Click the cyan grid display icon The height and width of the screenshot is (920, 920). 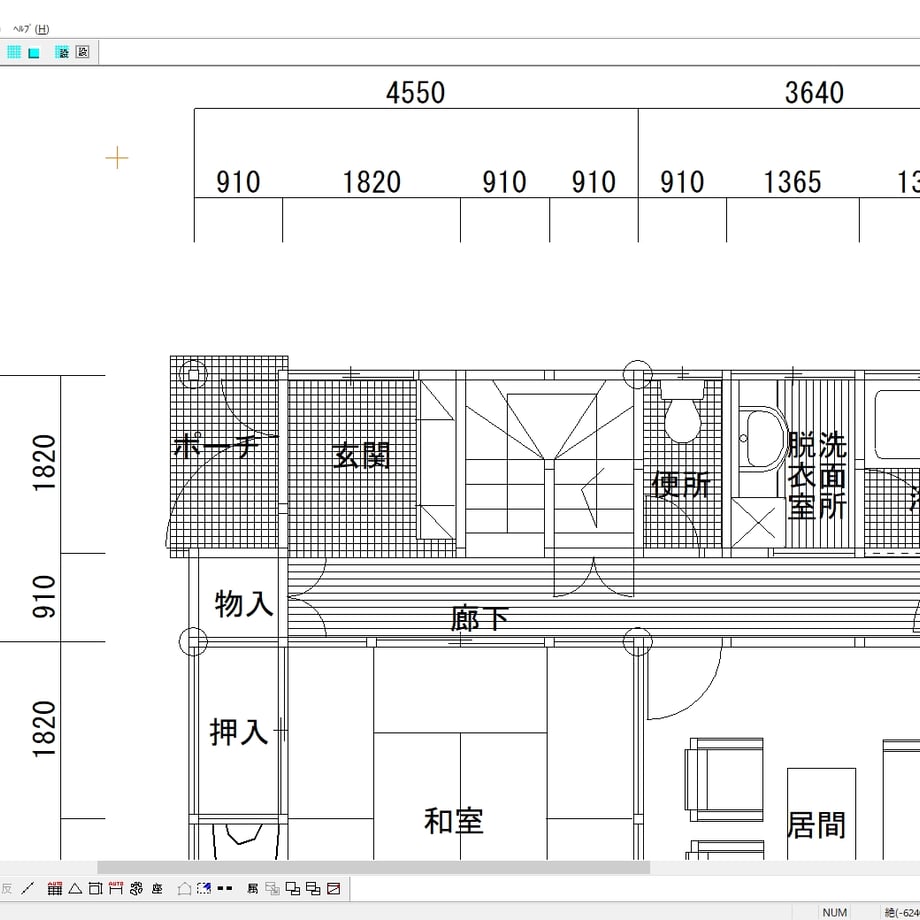pos(14,52)
